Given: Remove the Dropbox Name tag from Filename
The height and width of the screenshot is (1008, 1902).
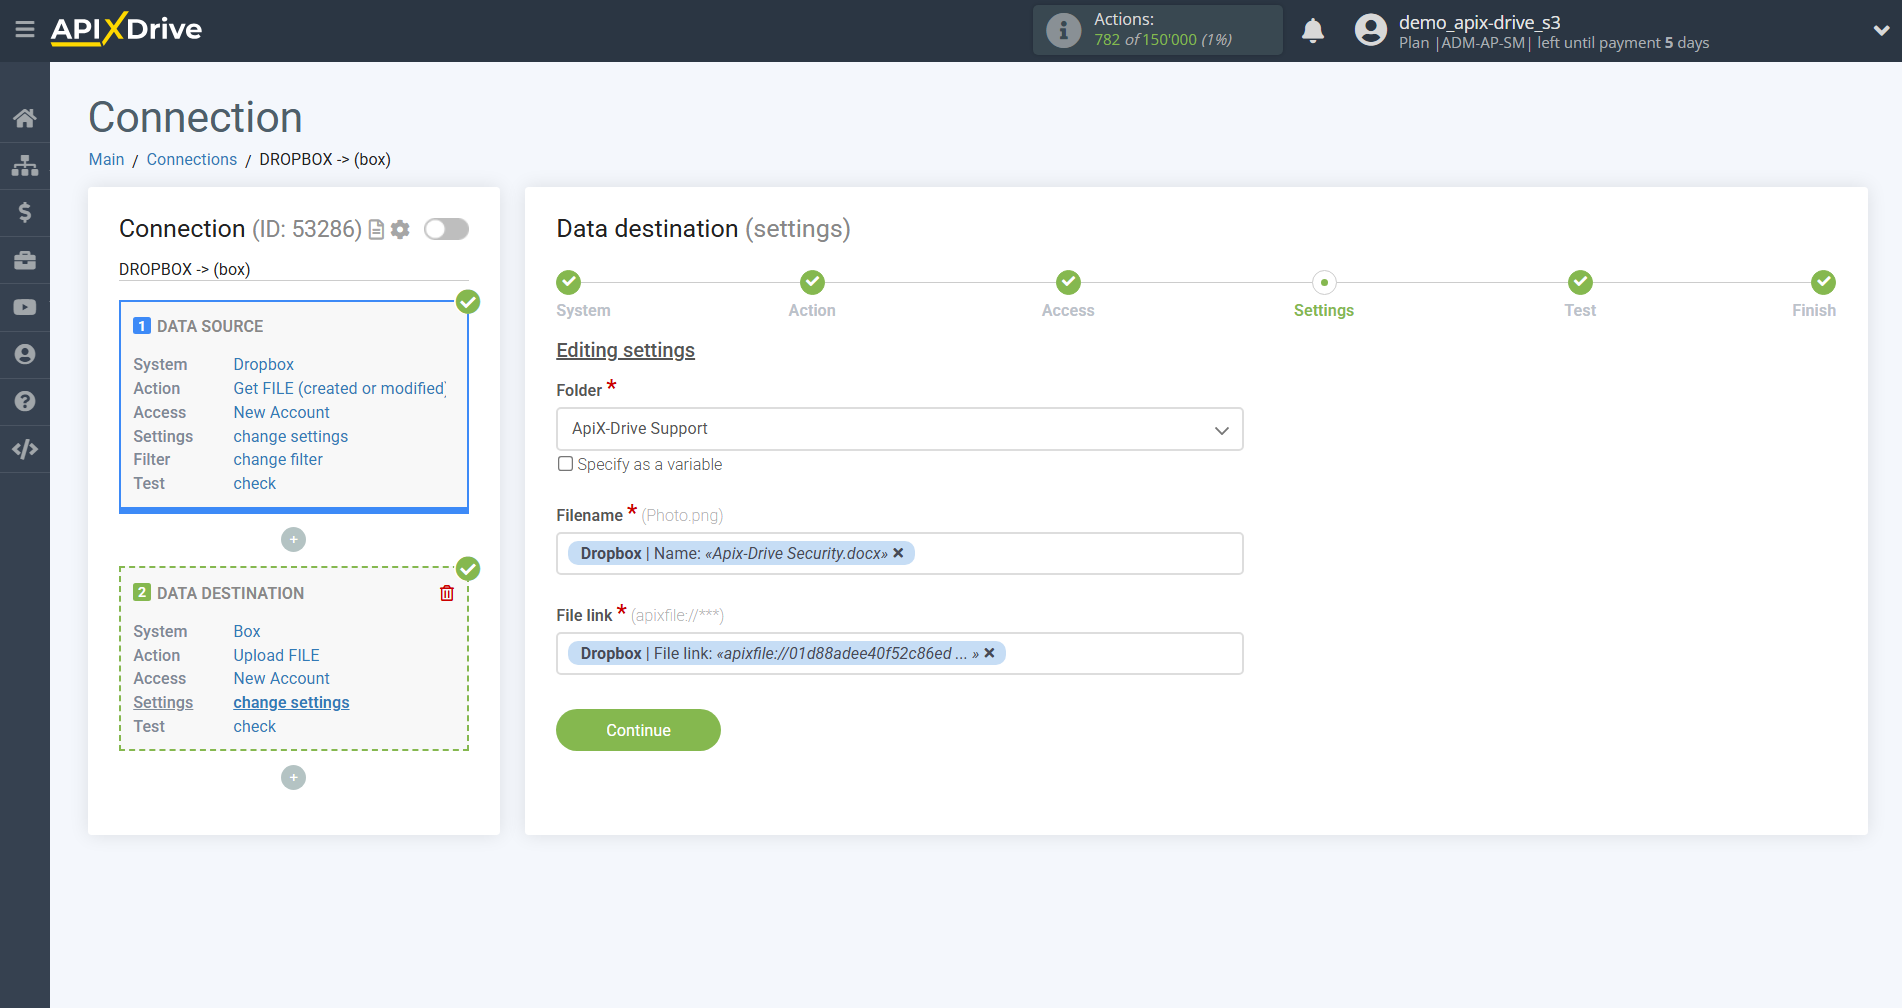Looking at the screenshot, I should coord(898,553).
